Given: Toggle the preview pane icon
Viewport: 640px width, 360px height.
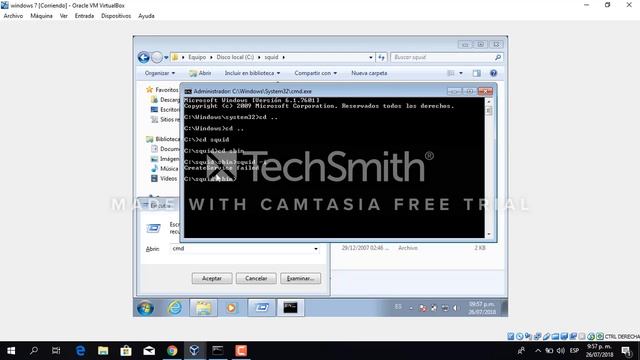Looking at the screenshot, I should (476, 73).
